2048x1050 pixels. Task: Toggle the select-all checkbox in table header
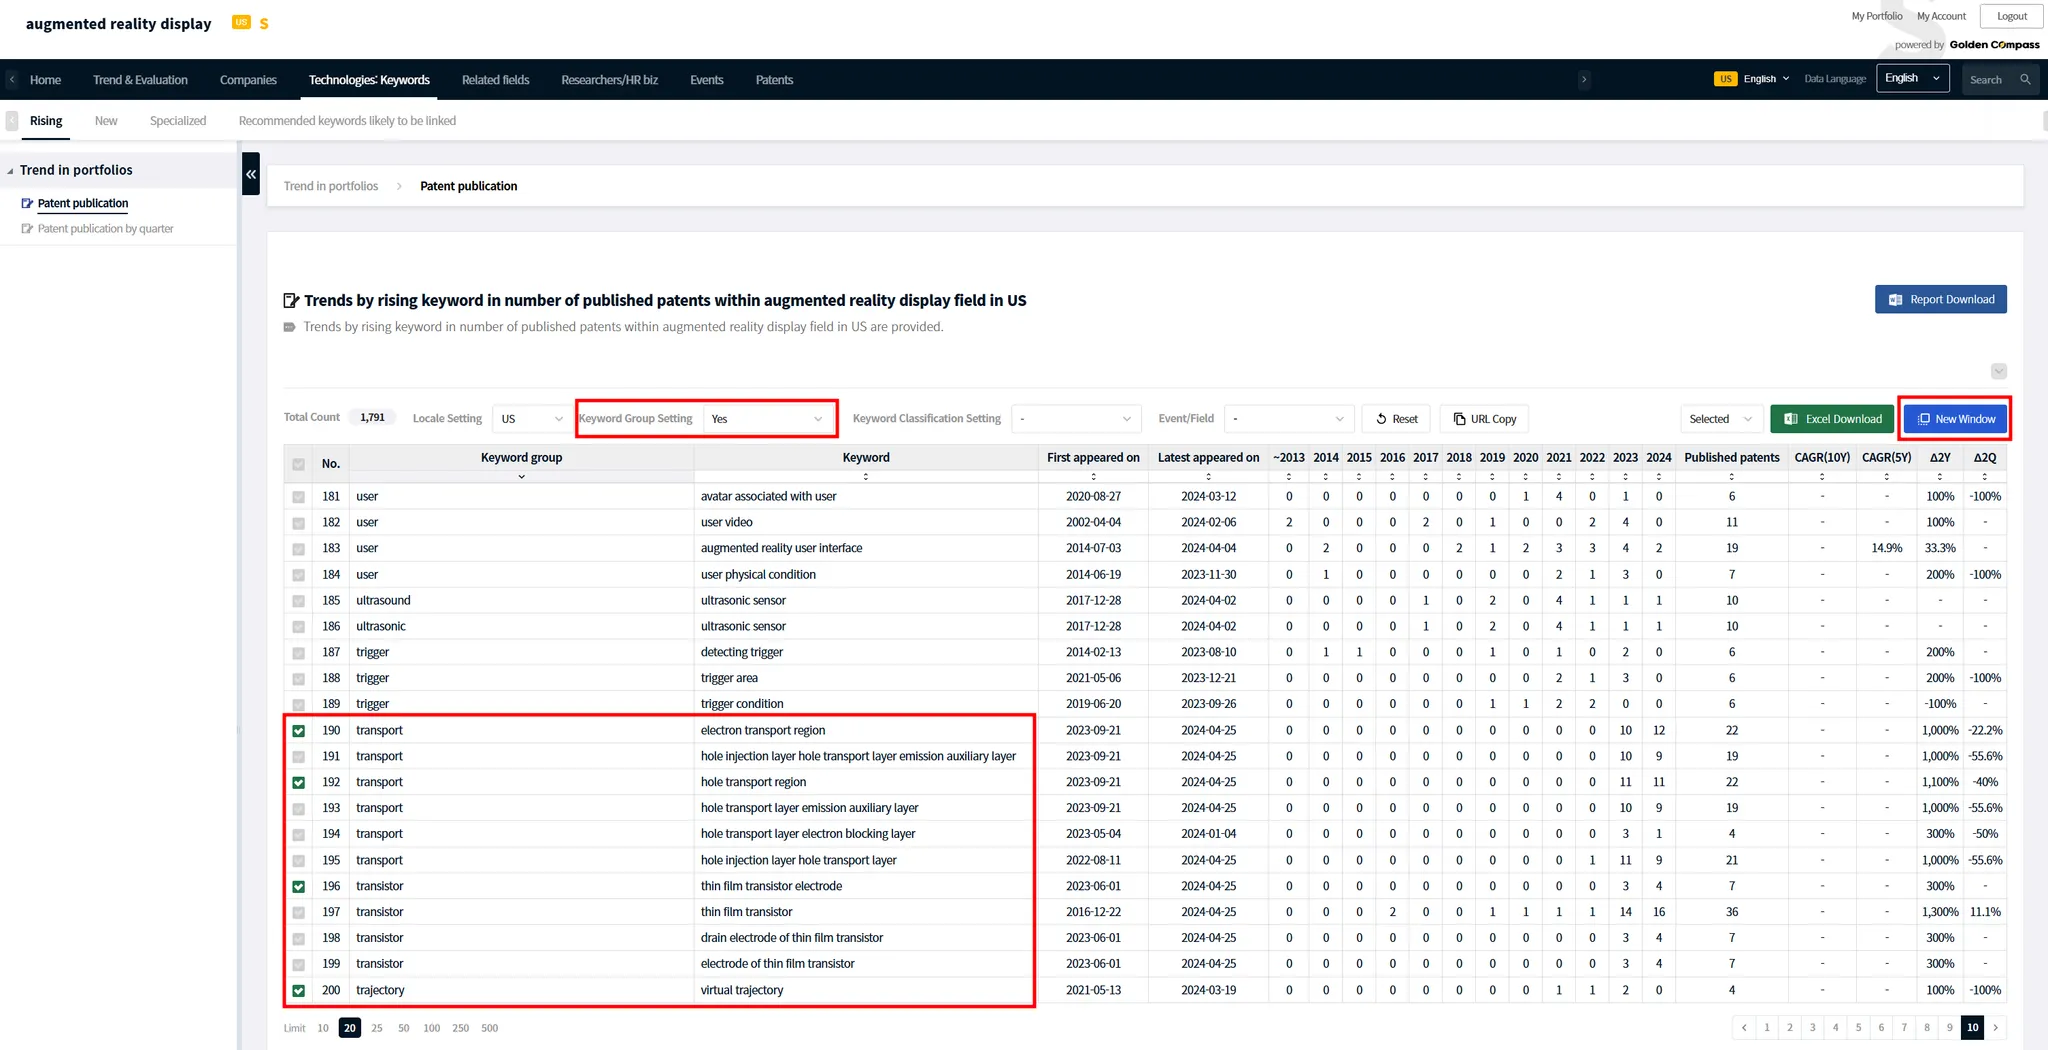pos(299,464)
